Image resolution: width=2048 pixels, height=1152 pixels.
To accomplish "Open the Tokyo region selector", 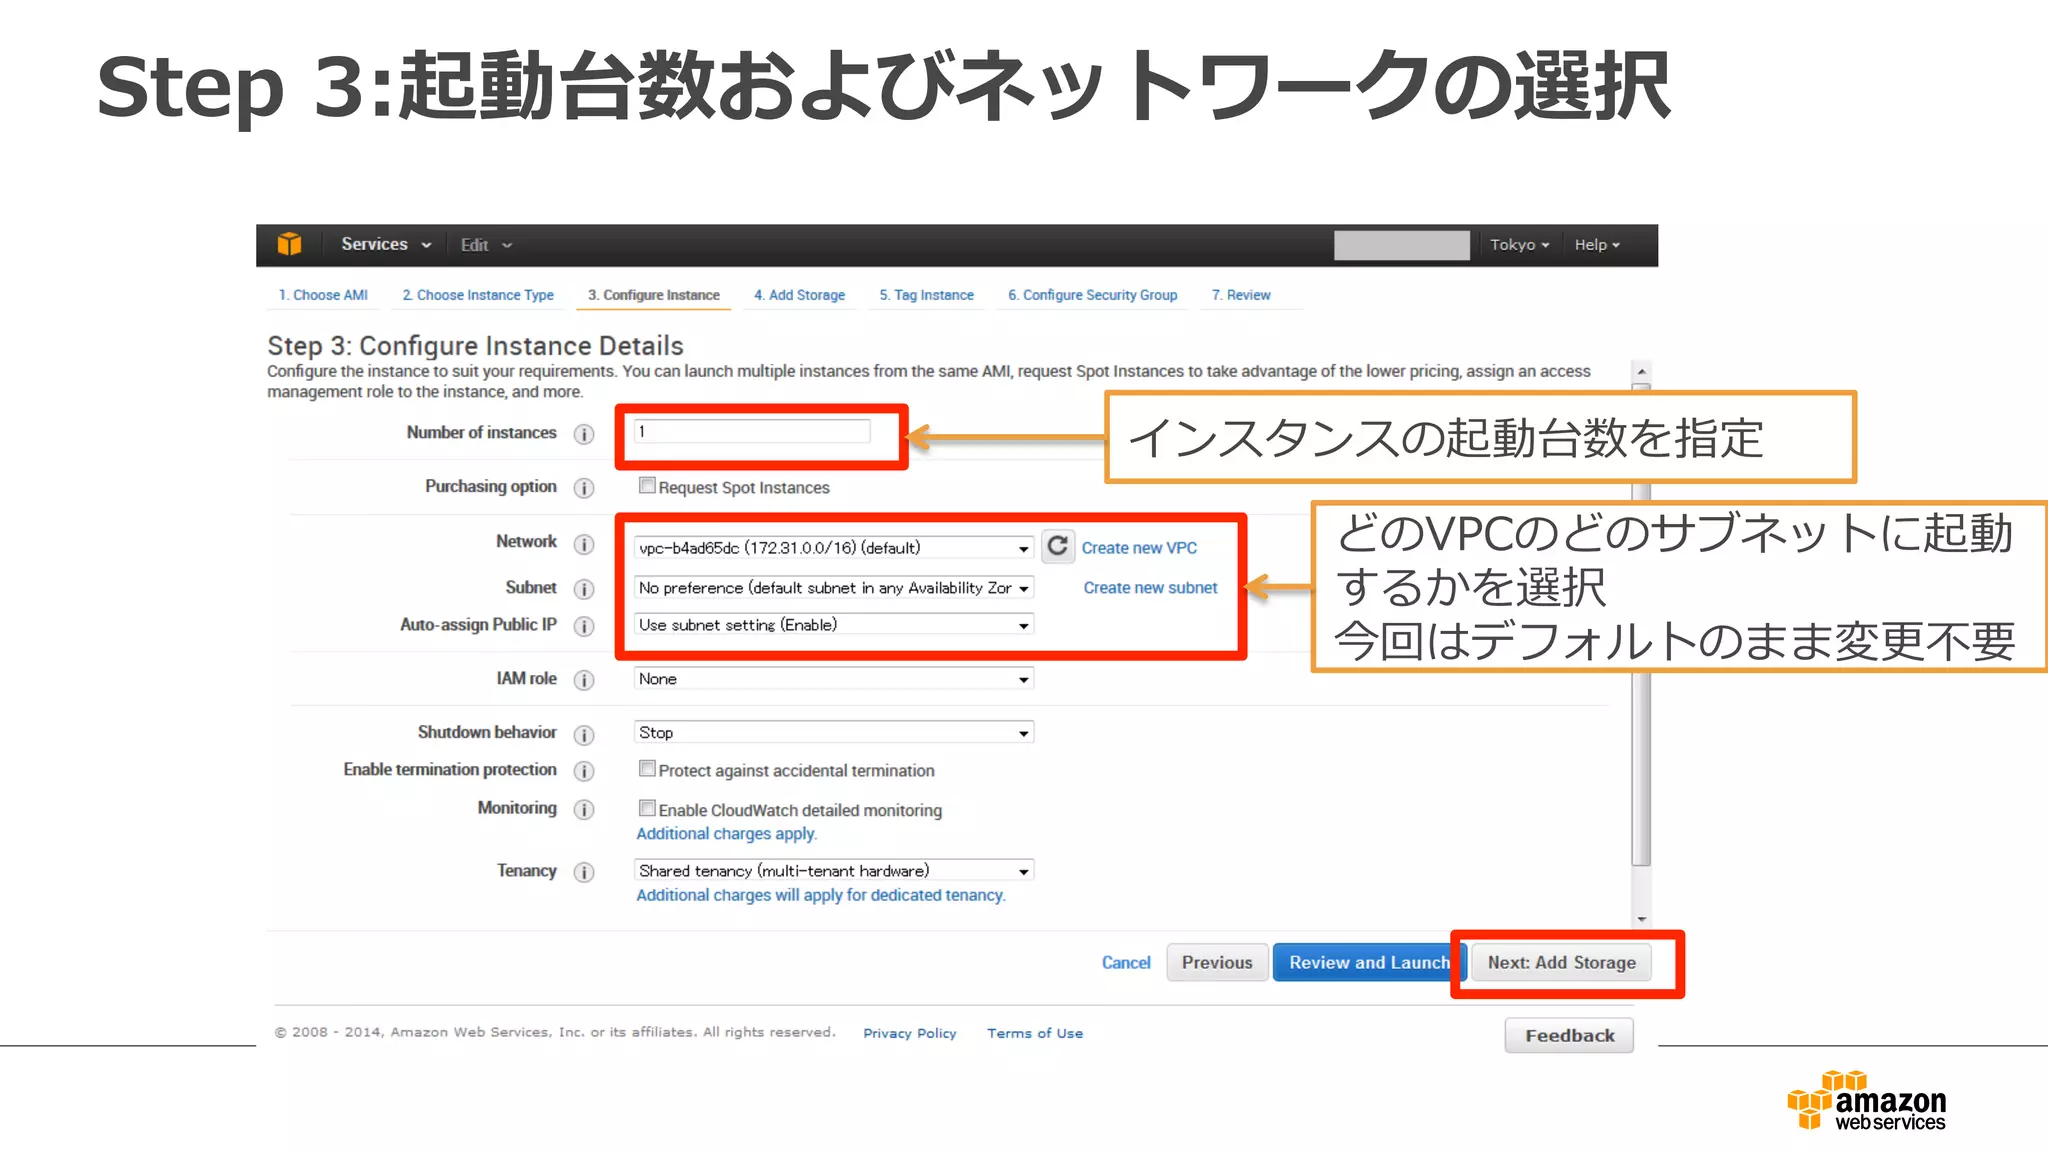I will 1519,245.
